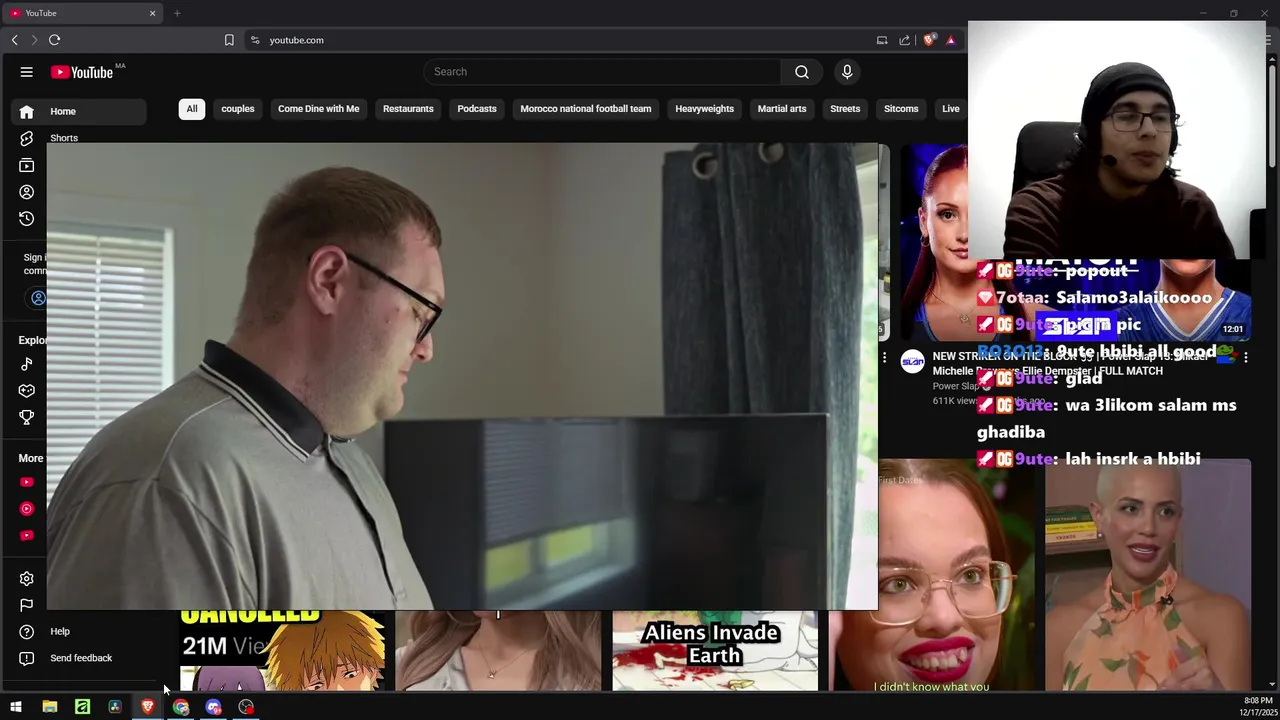This screenshot has width=1280, height=720.
Task: Open YouTube Kids icon under More
Action: (x=27, y=535)
